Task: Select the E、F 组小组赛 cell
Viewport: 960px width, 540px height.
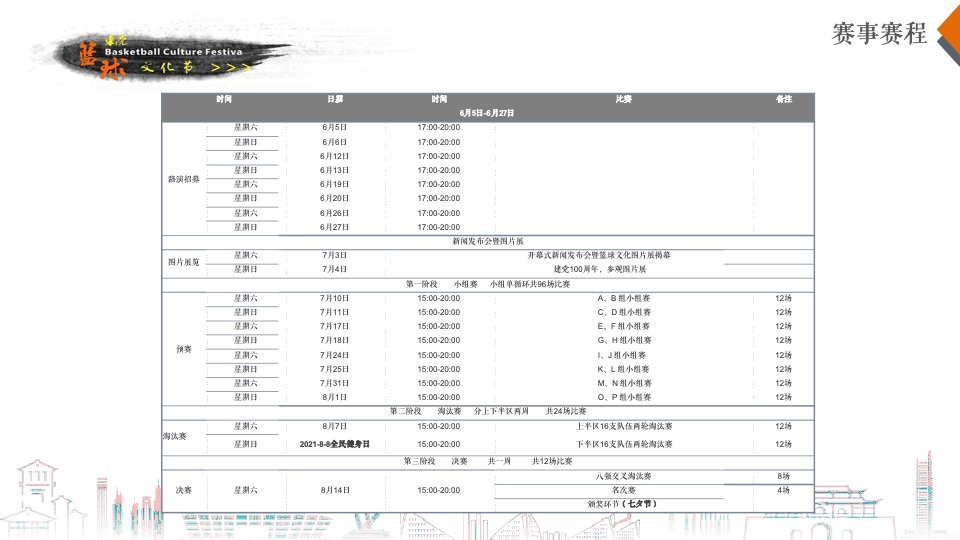Action: pos(624,326)
